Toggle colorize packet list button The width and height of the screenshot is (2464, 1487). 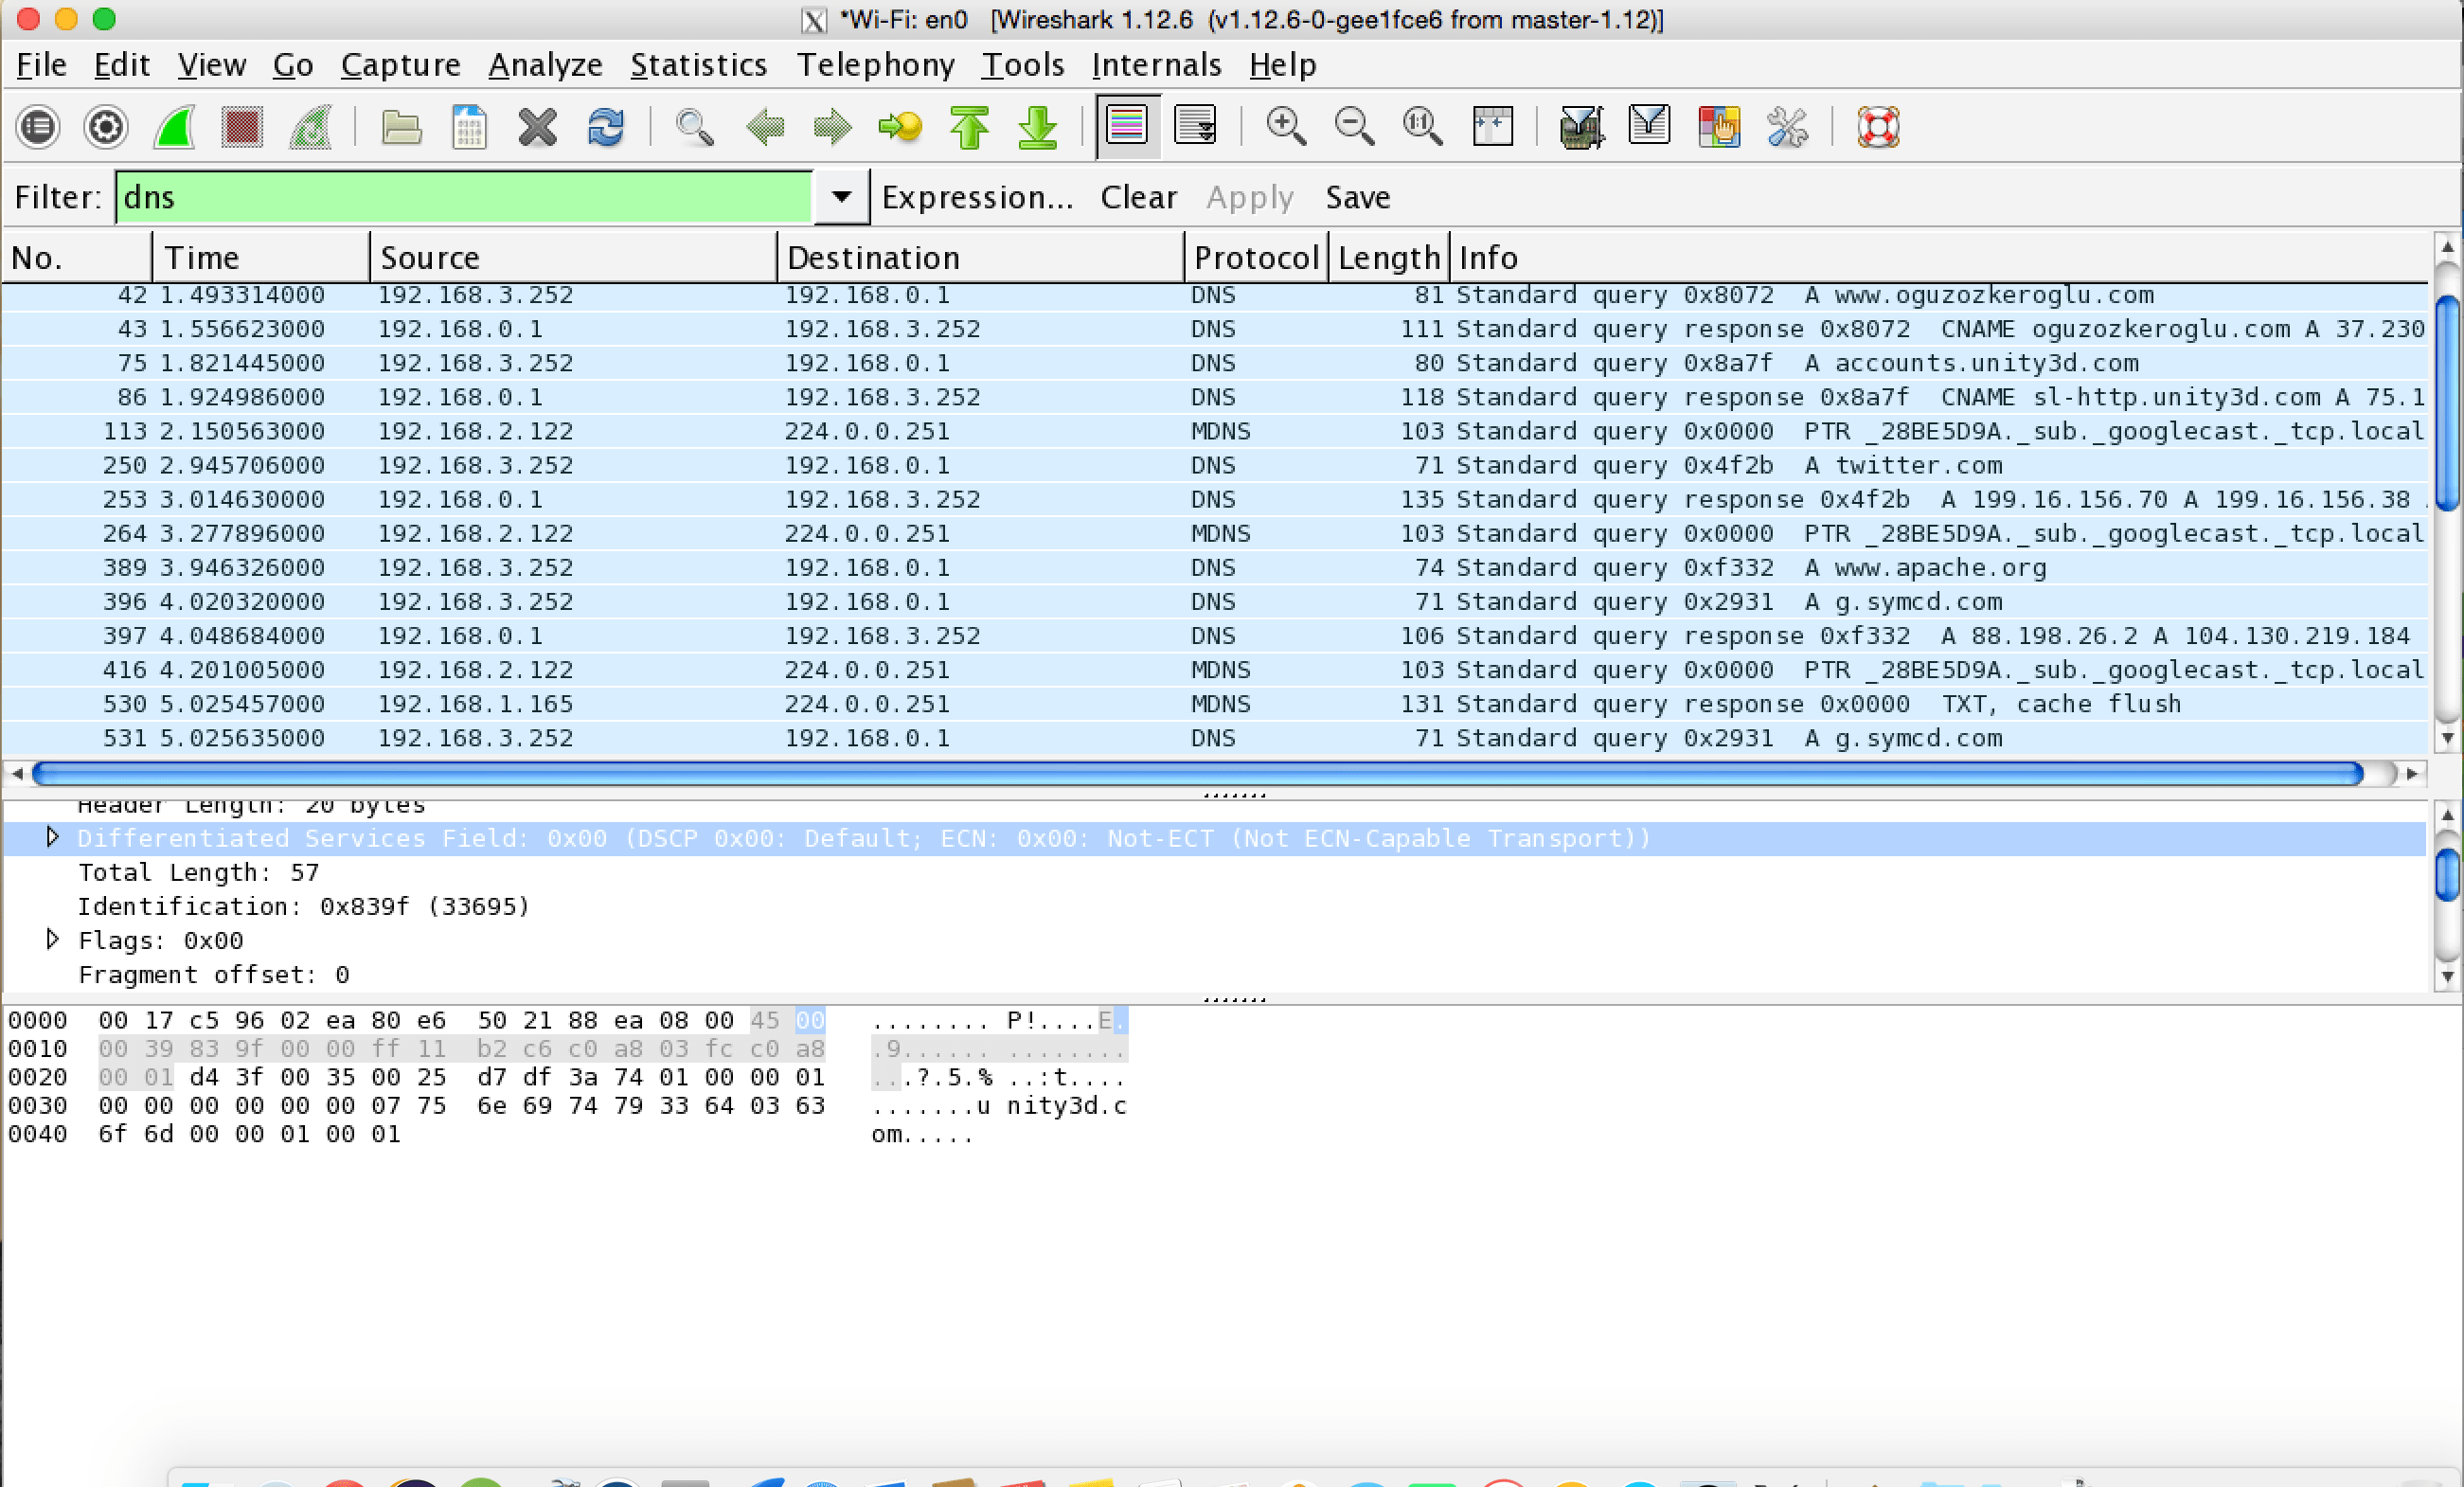pos(1127,126)
